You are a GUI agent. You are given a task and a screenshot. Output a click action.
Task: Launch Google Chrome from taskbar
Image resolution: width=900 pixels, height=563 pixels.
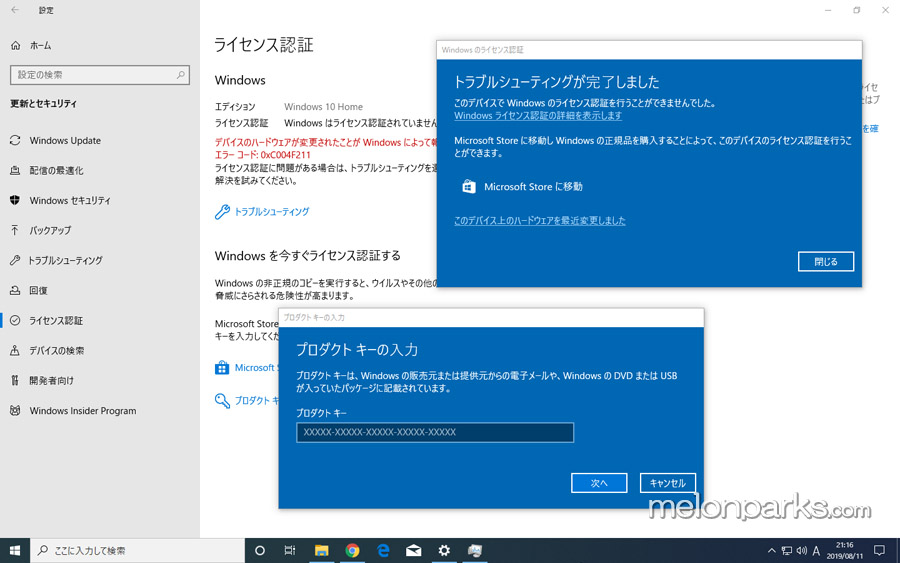pyautogui.click(x=352, y=550)
